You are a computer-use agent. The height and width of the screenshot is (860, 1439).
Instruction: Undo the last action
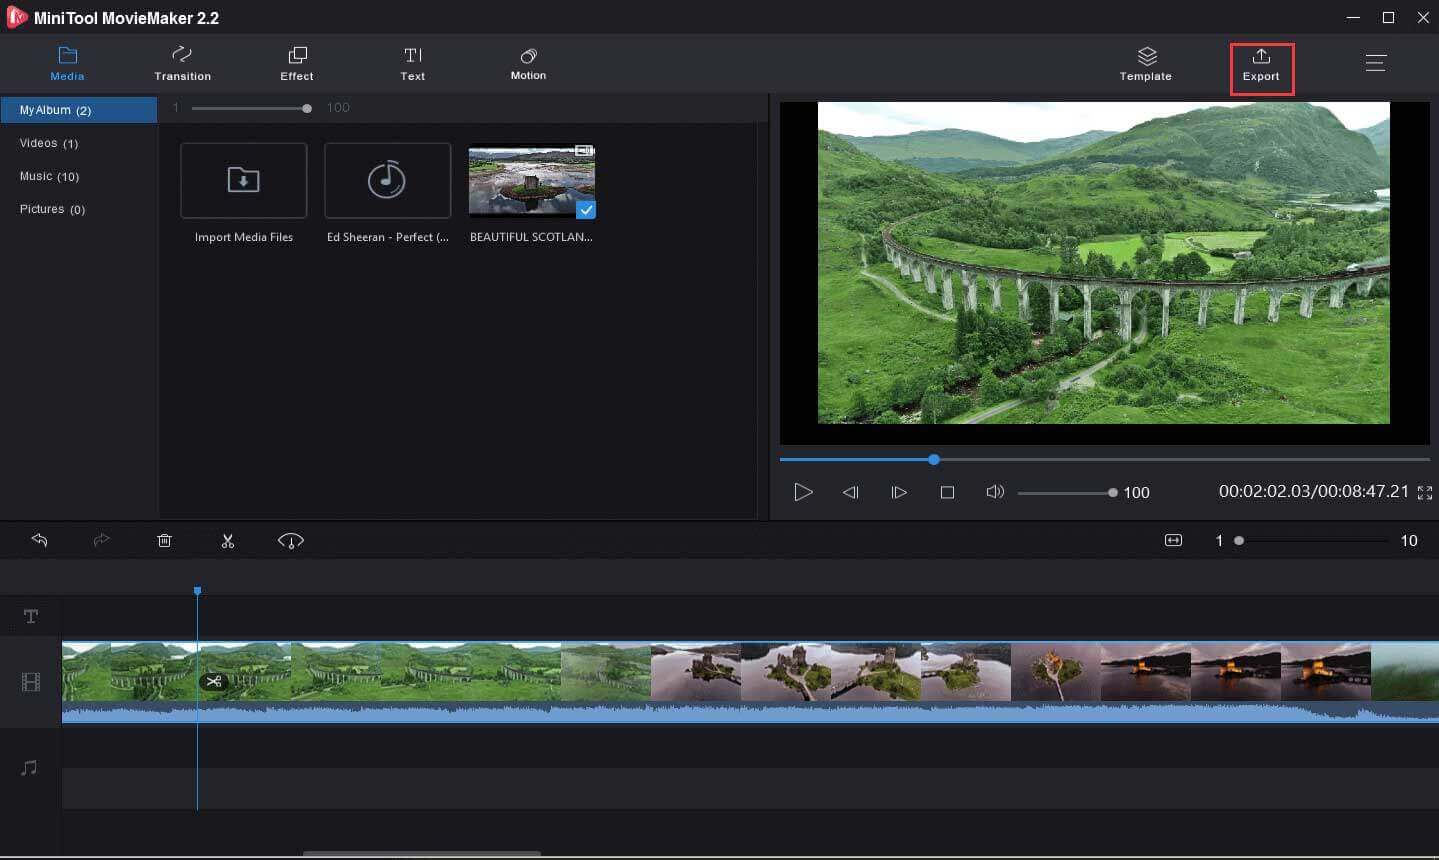tap(40, 540)
